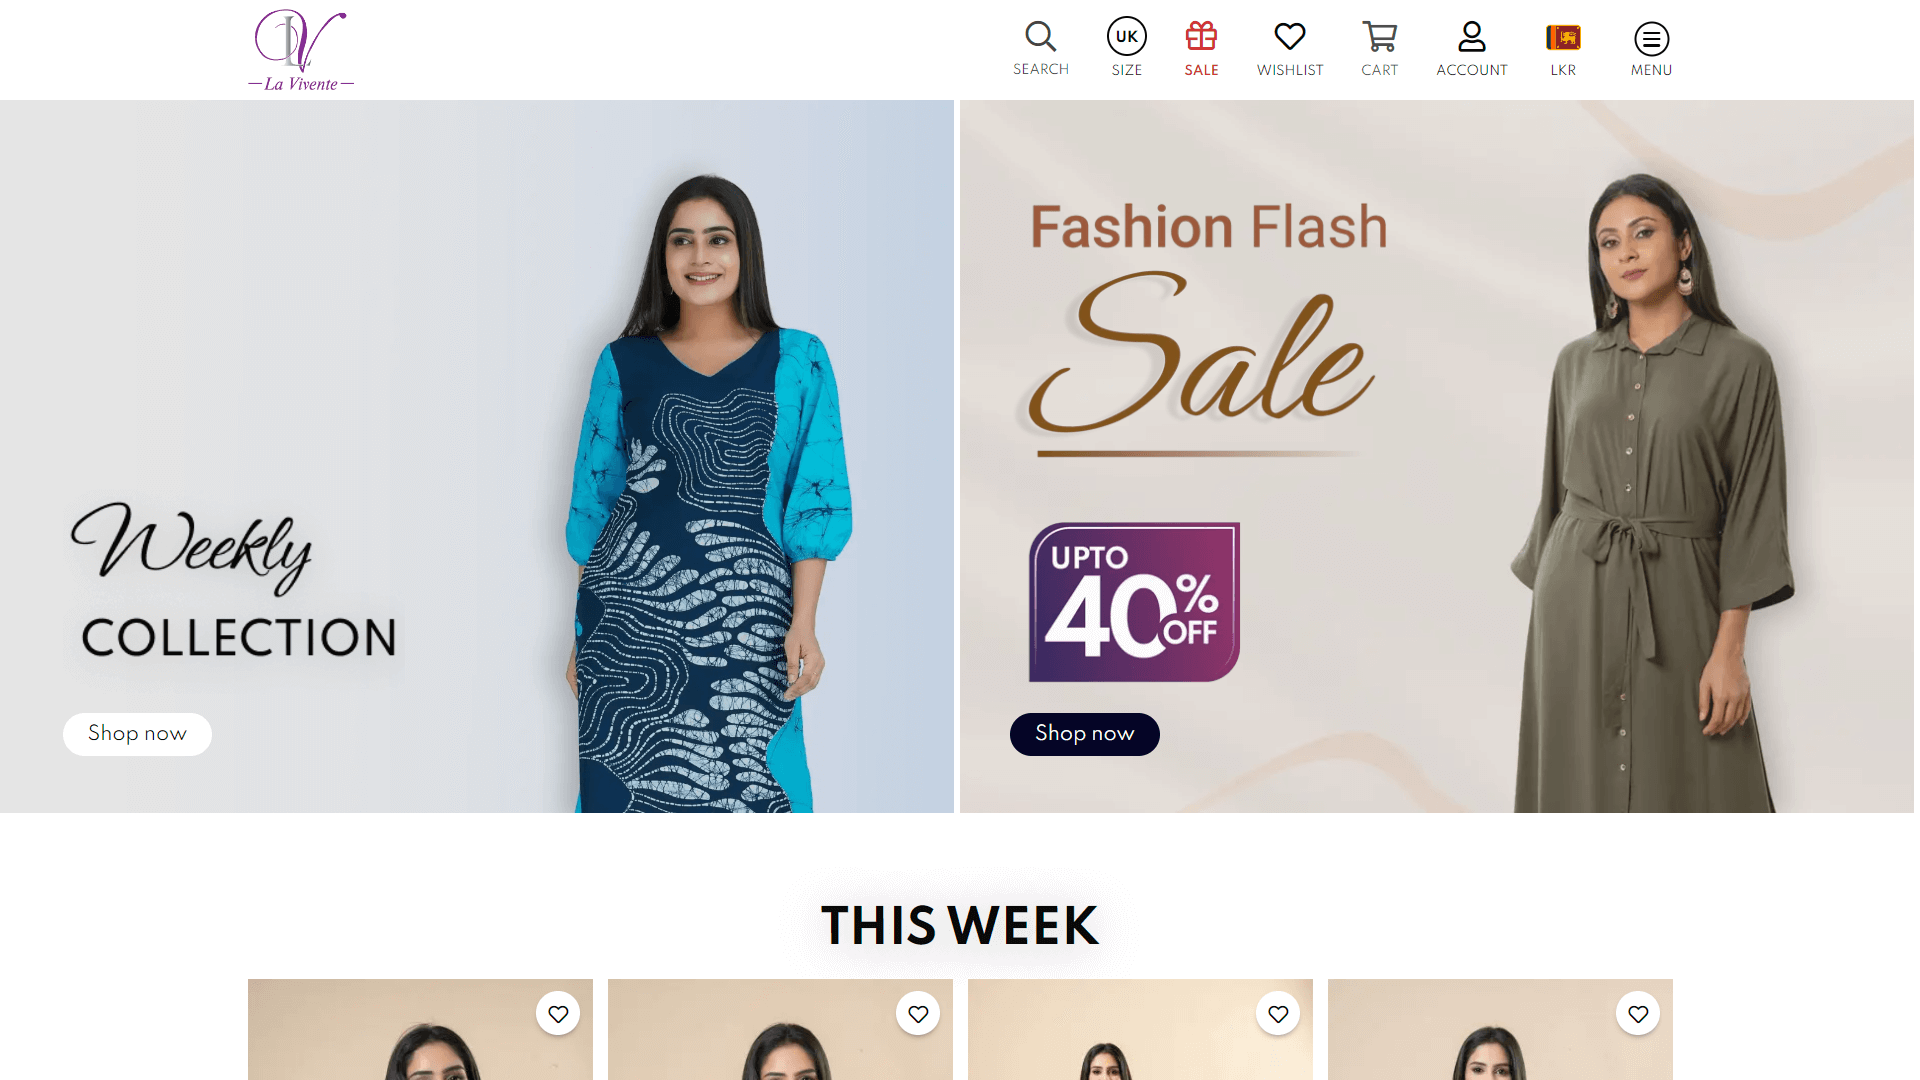This screenshot has height=1080, width=1920.
Task: Toggle wishlist heart on third product
Action: [x=1278, y=1014]
